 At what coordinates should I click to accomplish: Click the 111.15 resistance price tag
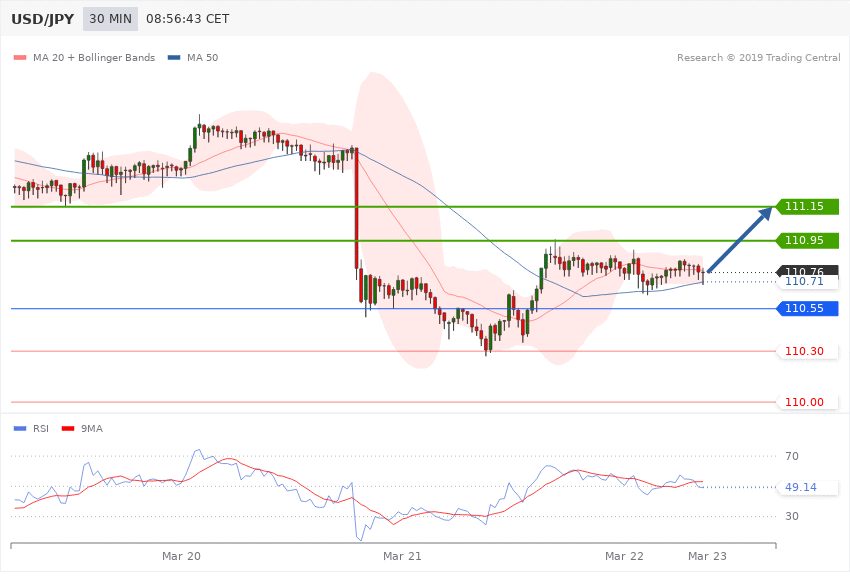807,206
